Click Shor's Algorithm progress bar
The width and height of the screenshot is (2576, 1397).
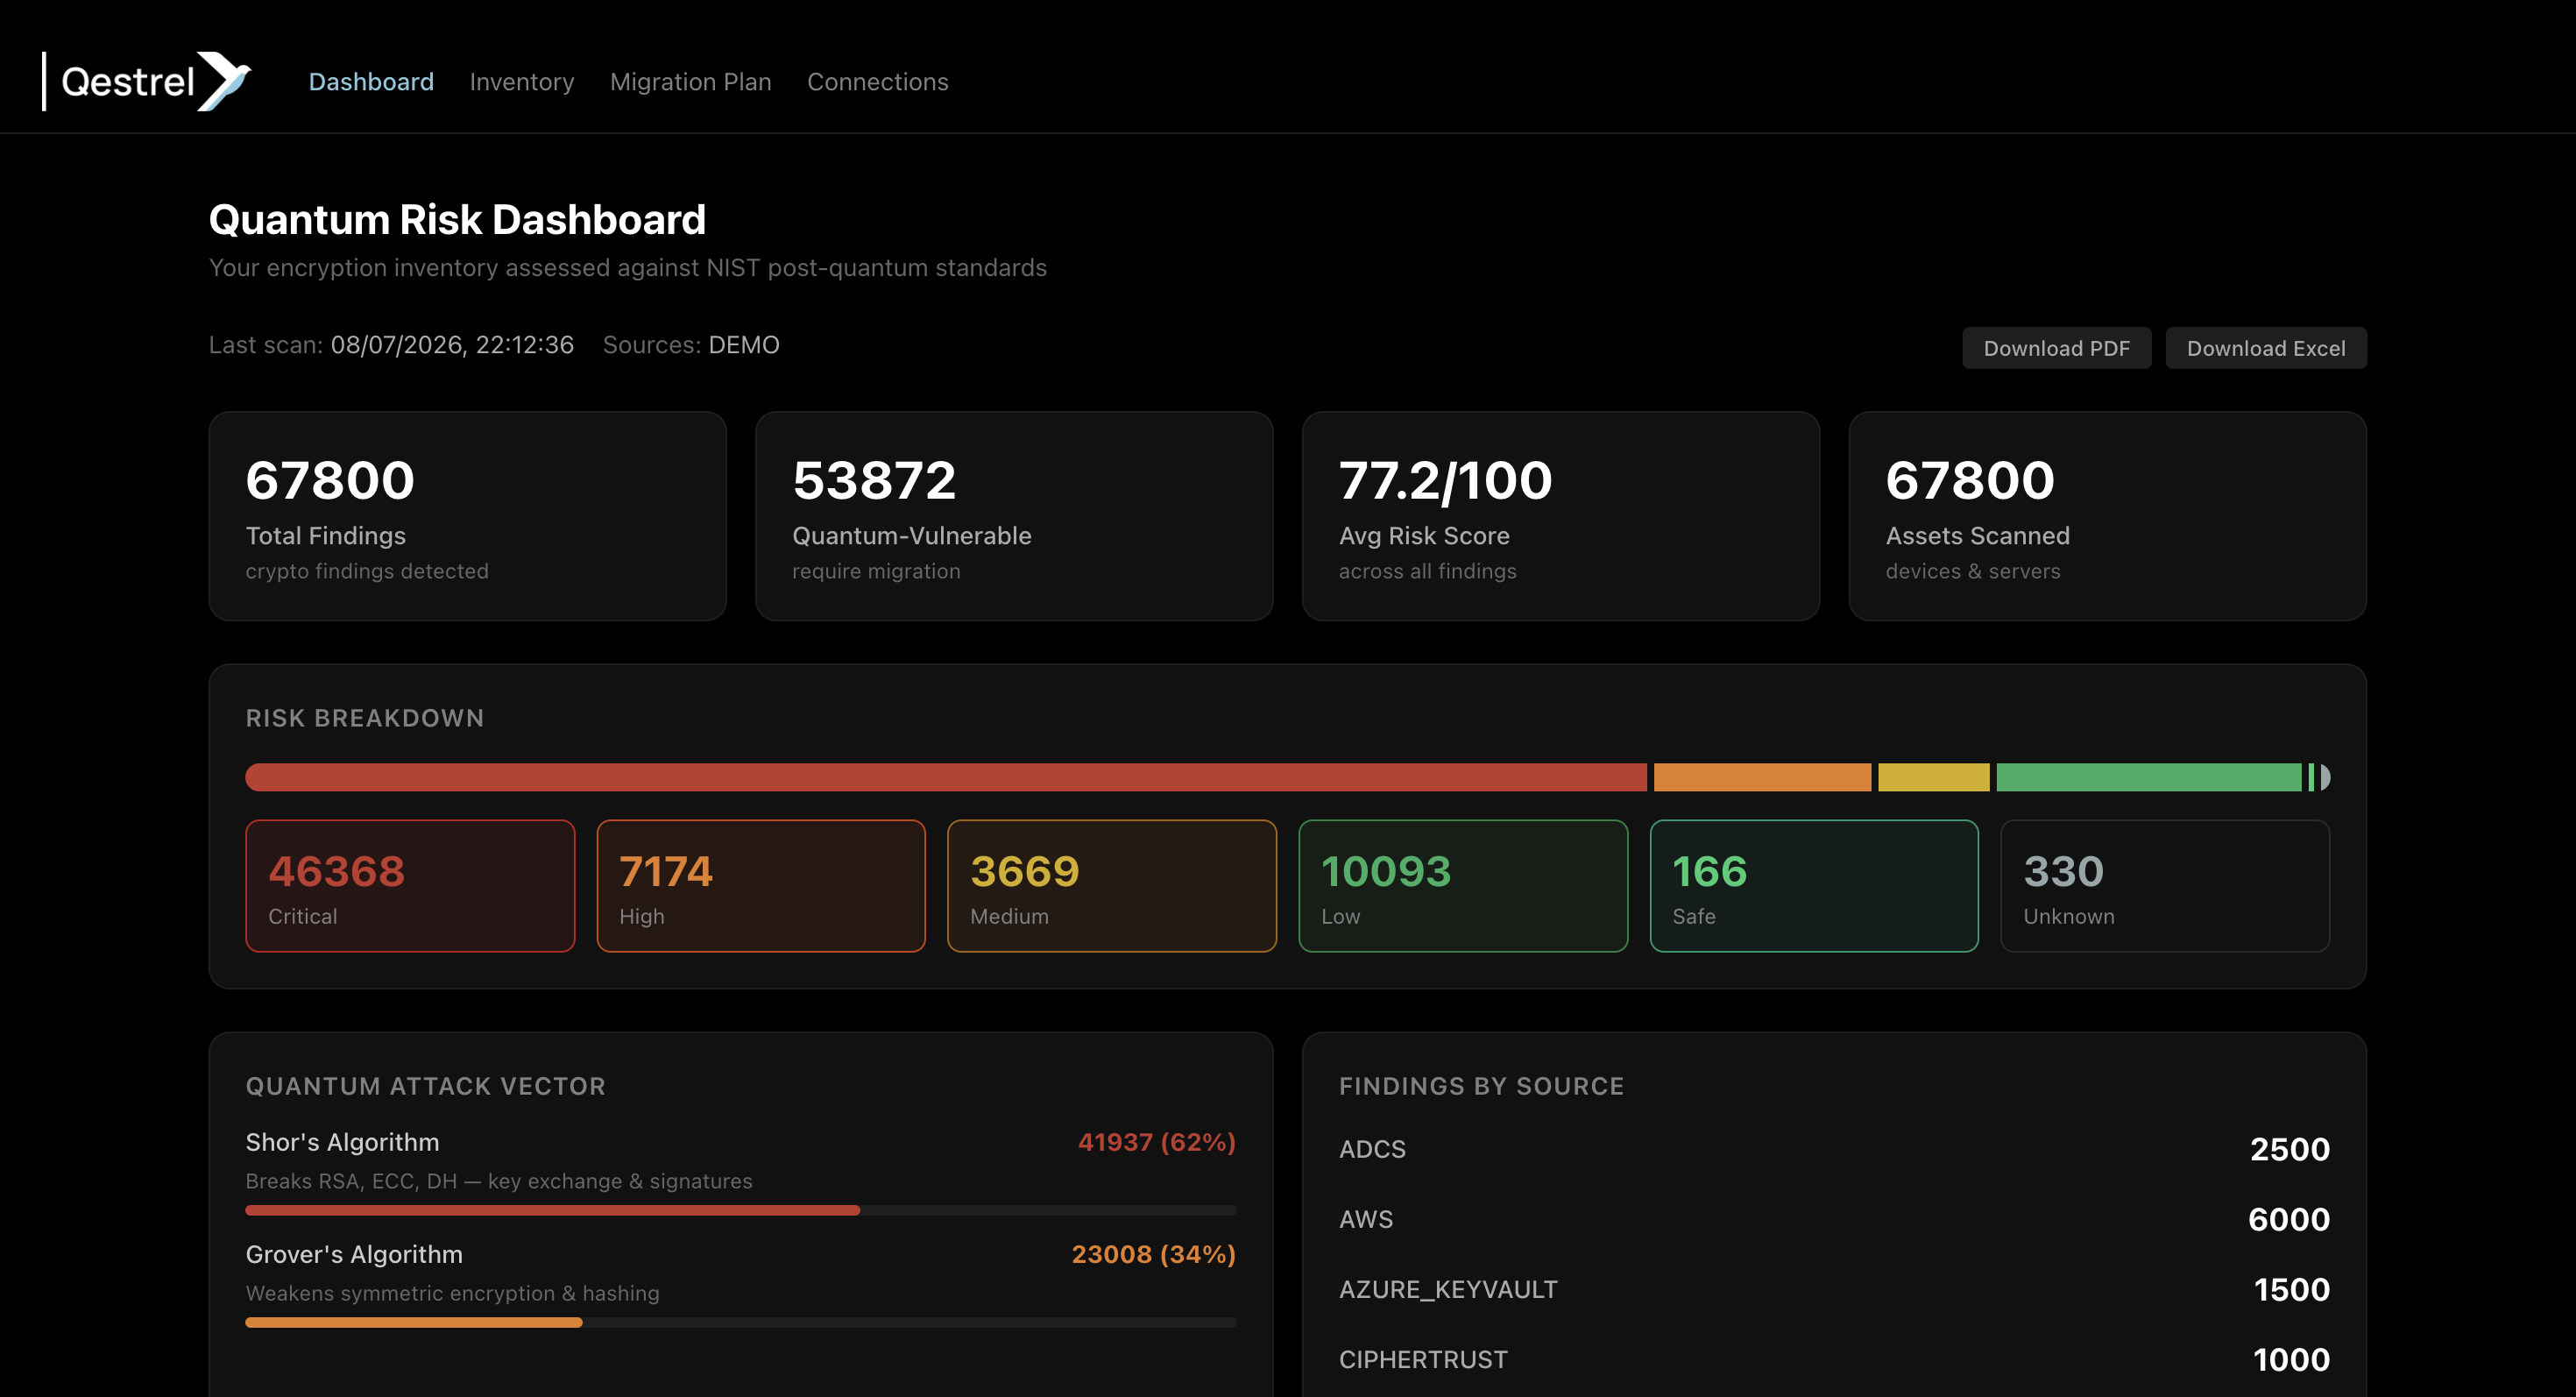pos(741,1210)
